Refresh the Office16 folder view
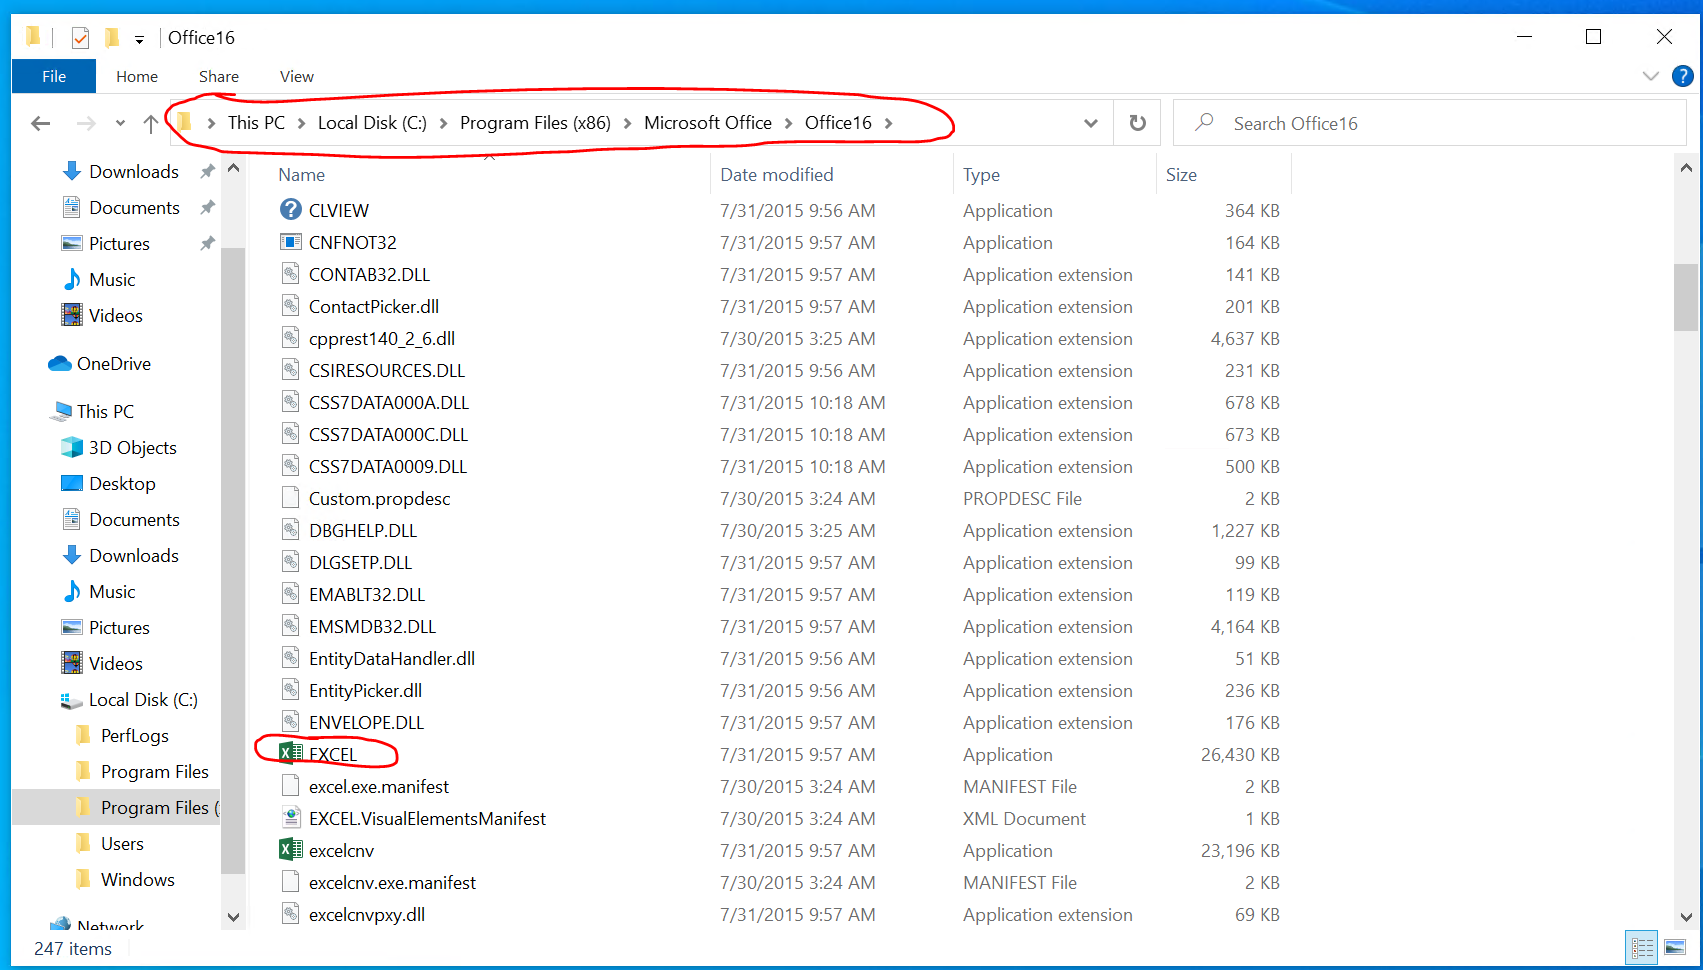Image resolution: width=1703 pixels, height=970 pixels. 1137,123
